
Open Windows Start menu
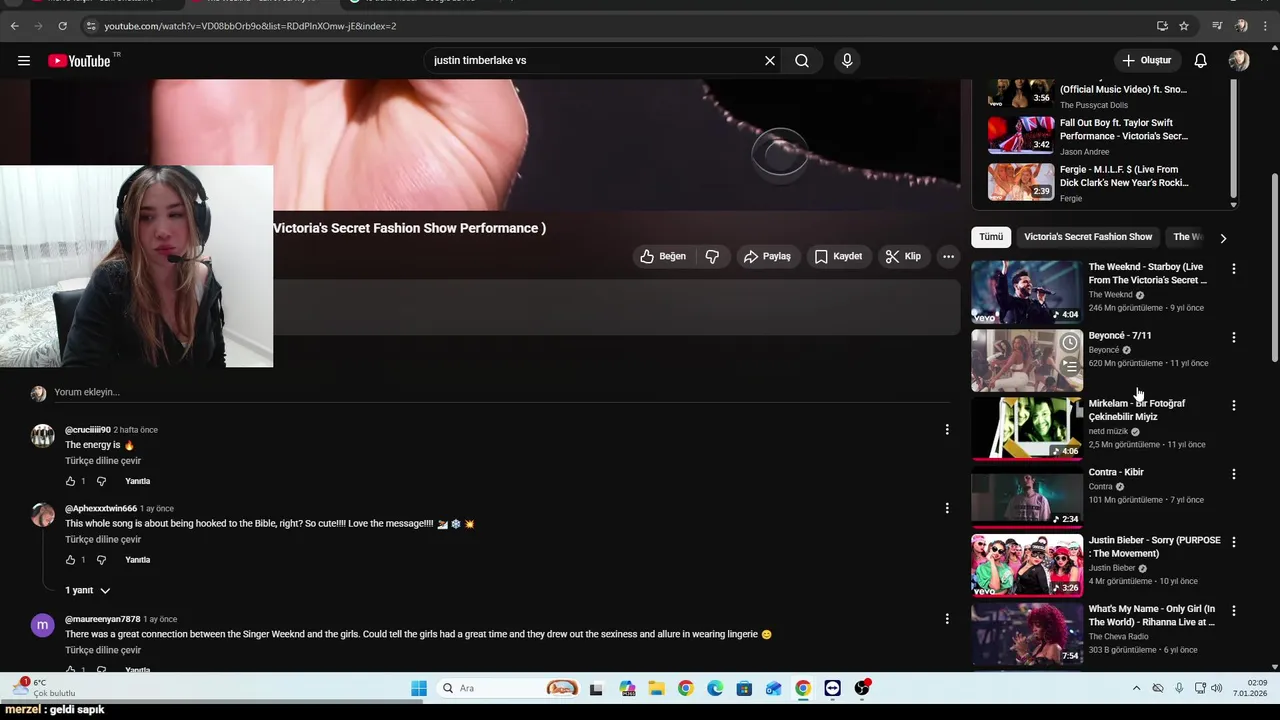(419, 688)
